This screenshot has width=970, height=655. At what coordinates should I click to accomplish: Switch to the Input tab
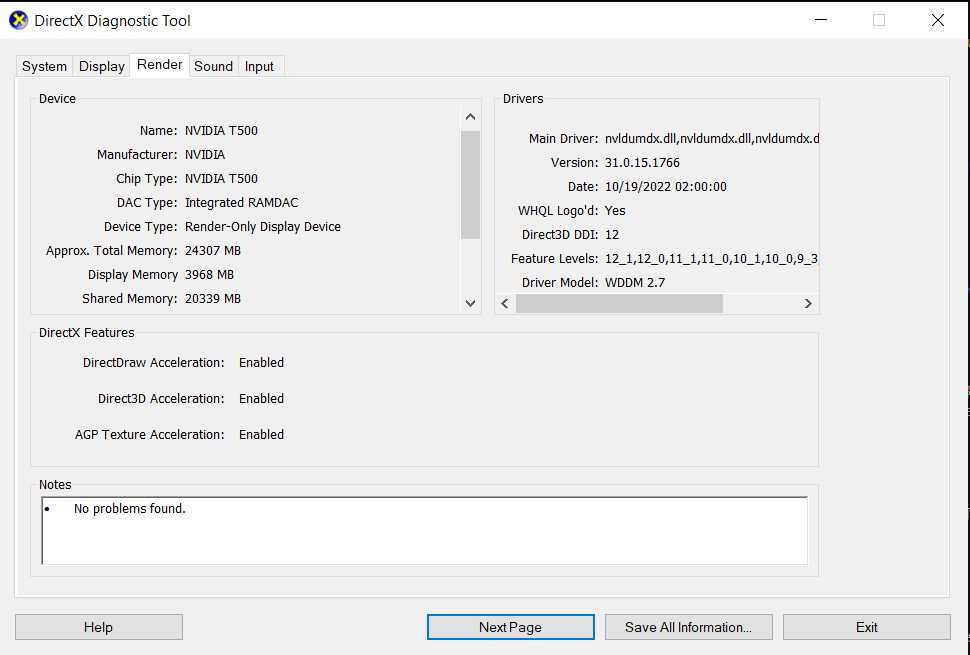tap(259, 66)
